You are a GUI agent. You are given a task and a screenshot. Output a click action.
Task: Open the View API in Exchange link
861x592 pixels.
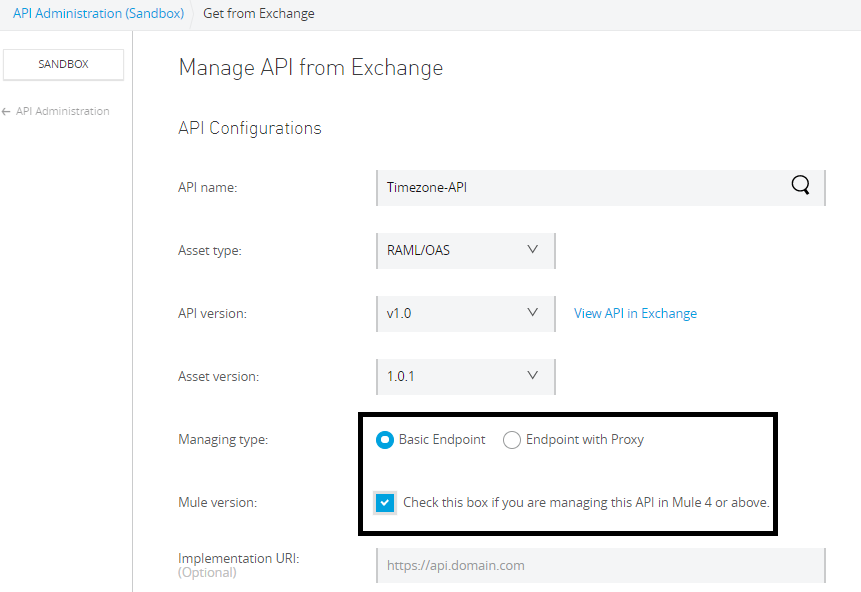[x=635, y=313]
